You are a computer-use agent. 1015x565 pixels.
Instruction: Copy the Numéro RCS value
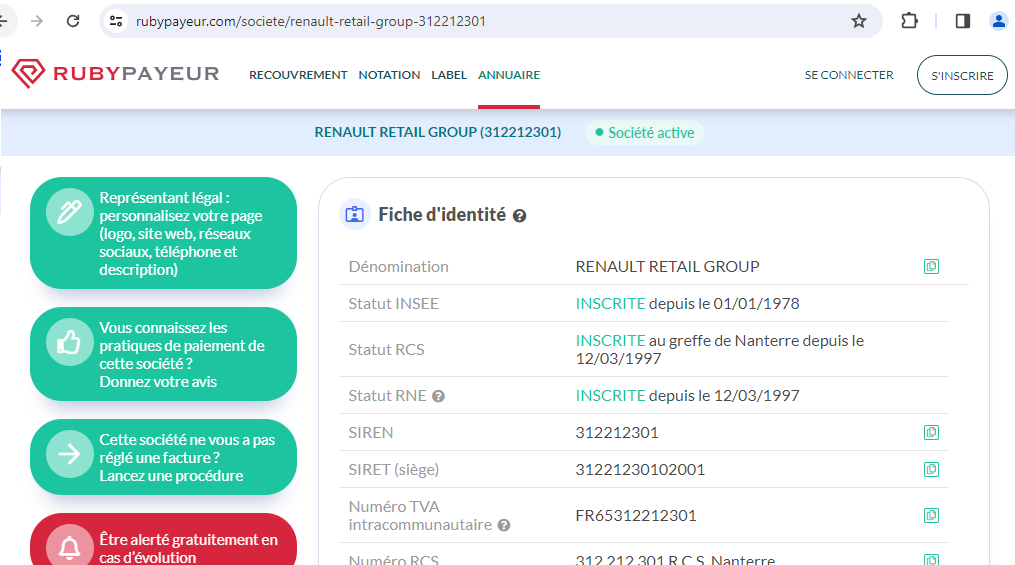pos(931,559)
